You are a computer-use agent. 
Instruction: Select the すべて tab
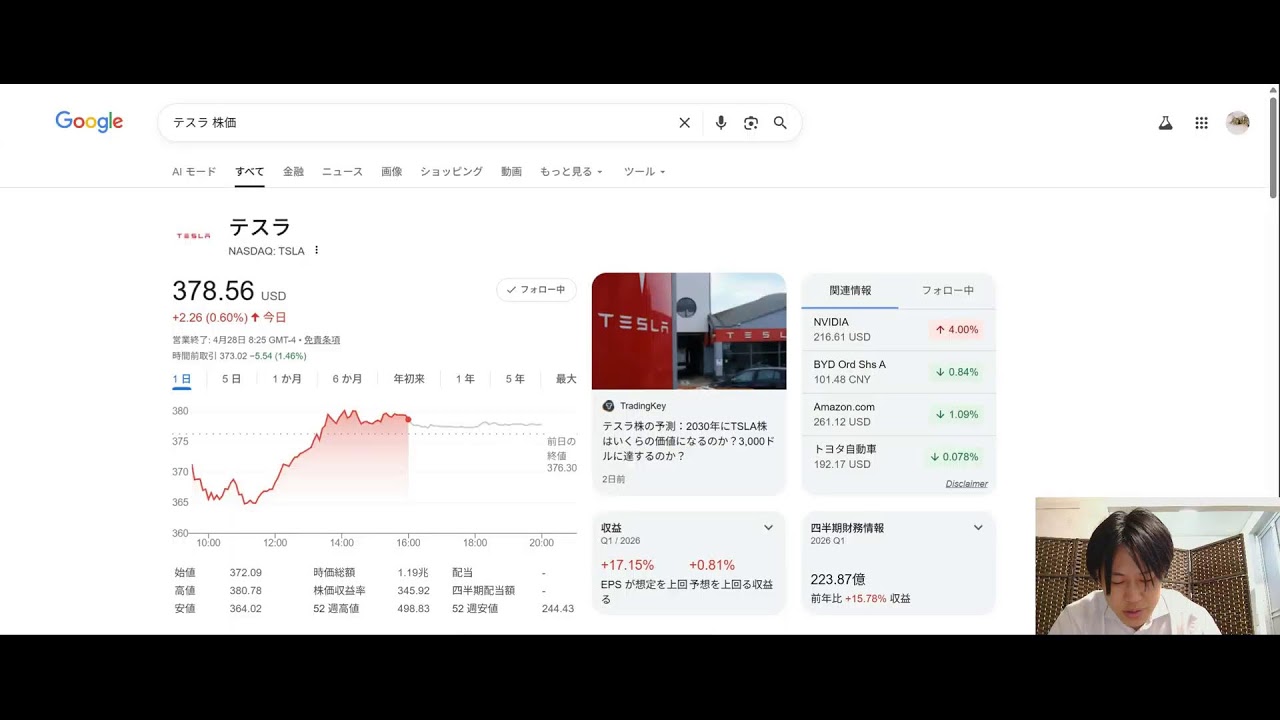tap(250, 172)
